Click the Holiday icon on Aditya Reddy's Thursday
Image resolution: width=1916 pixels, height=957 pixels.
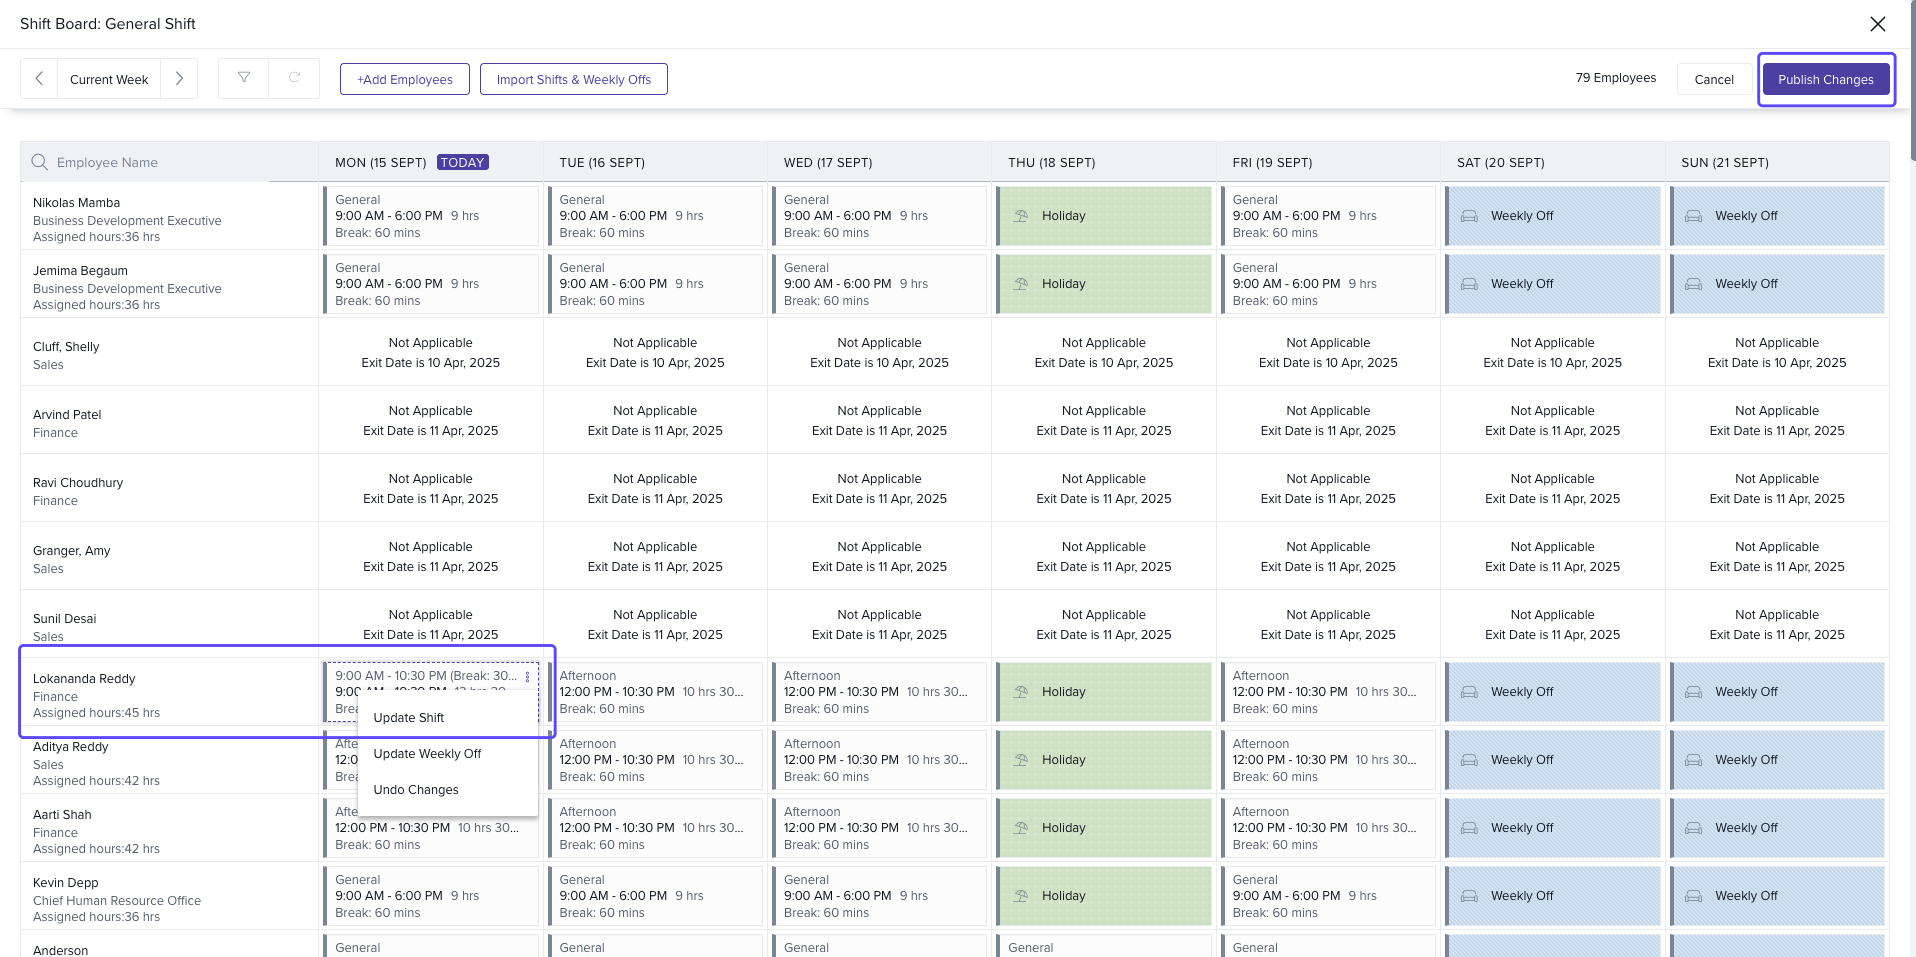tap(1022, 760)
